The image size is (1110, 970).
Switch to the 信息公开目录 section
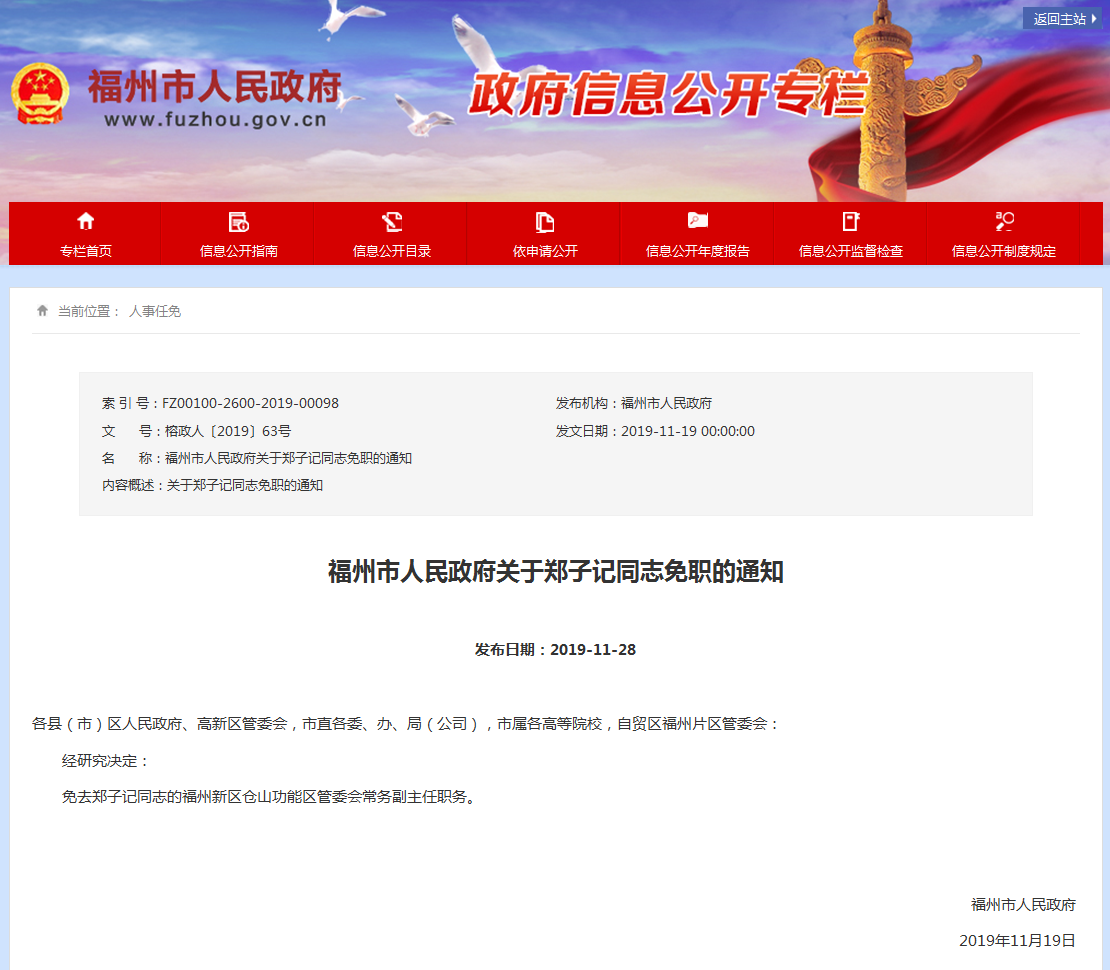coord(391,251)
